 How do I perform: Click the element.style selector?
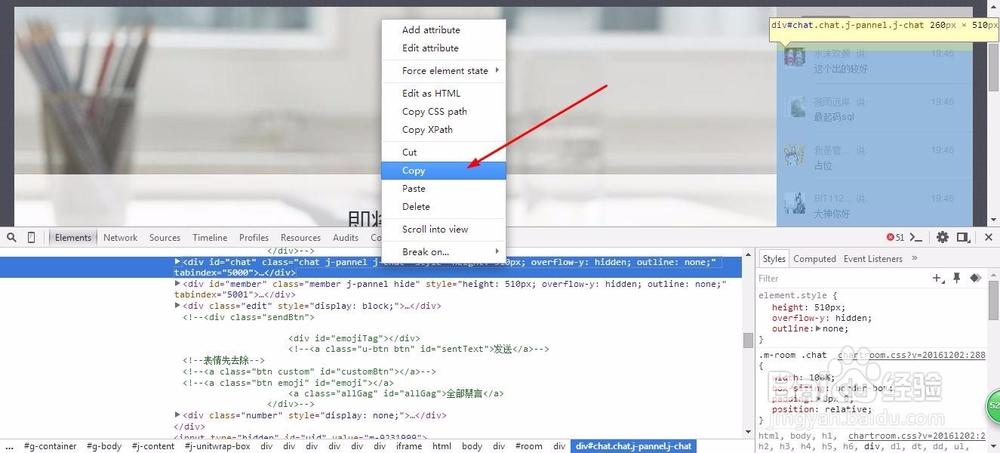(x=792, y=296)
